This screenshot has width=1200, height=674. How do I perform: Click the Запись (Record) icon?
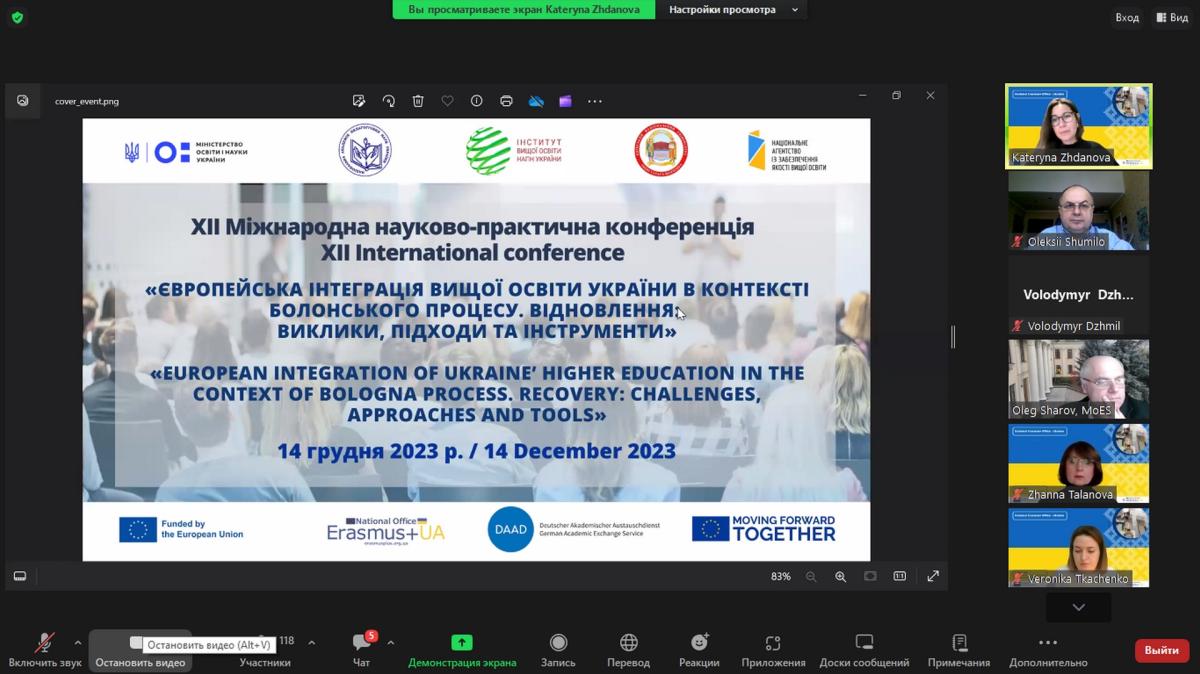[x=558, y=643]
